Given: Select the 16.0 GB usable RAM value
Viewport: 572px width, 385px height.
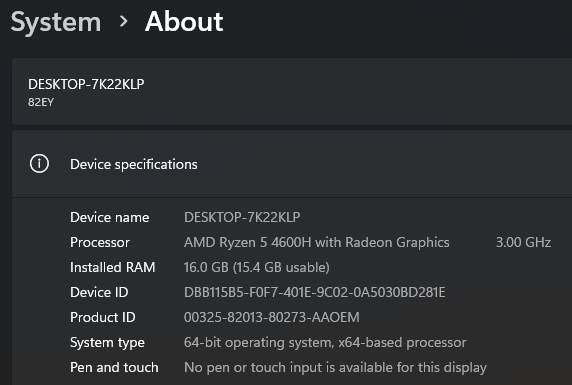Looking at the screenshot, I should point(257,267).
